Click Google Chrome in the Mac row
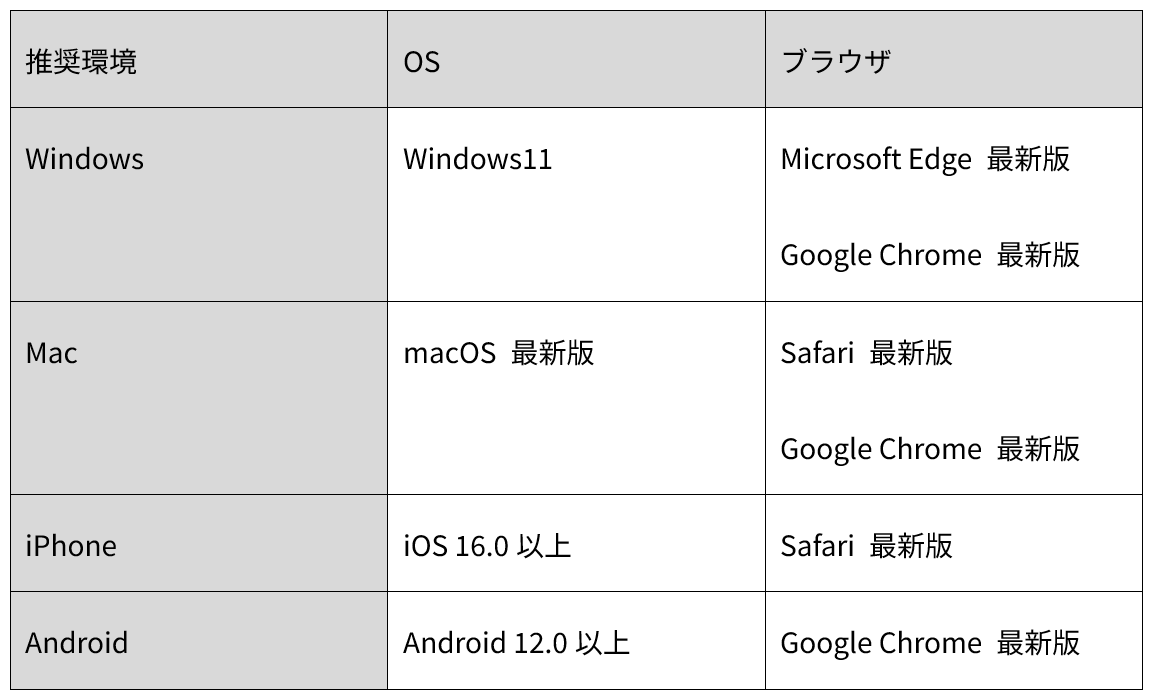 (x=880, y=449)
